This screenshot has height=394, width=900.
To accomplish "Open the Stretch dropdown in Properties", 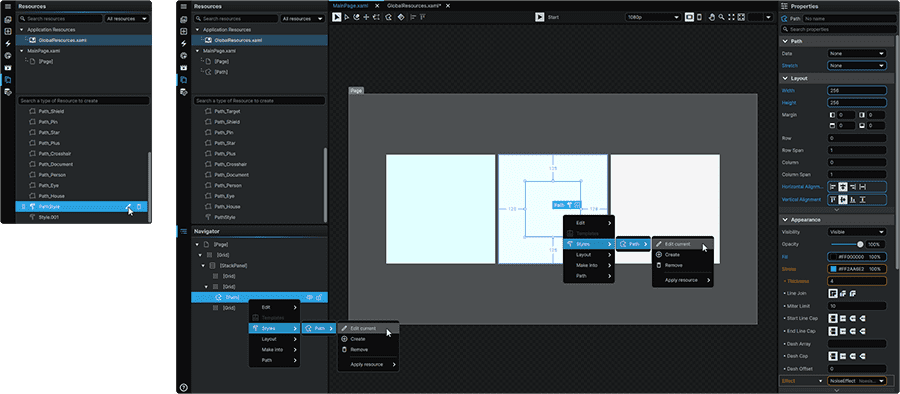I will 857,65.
